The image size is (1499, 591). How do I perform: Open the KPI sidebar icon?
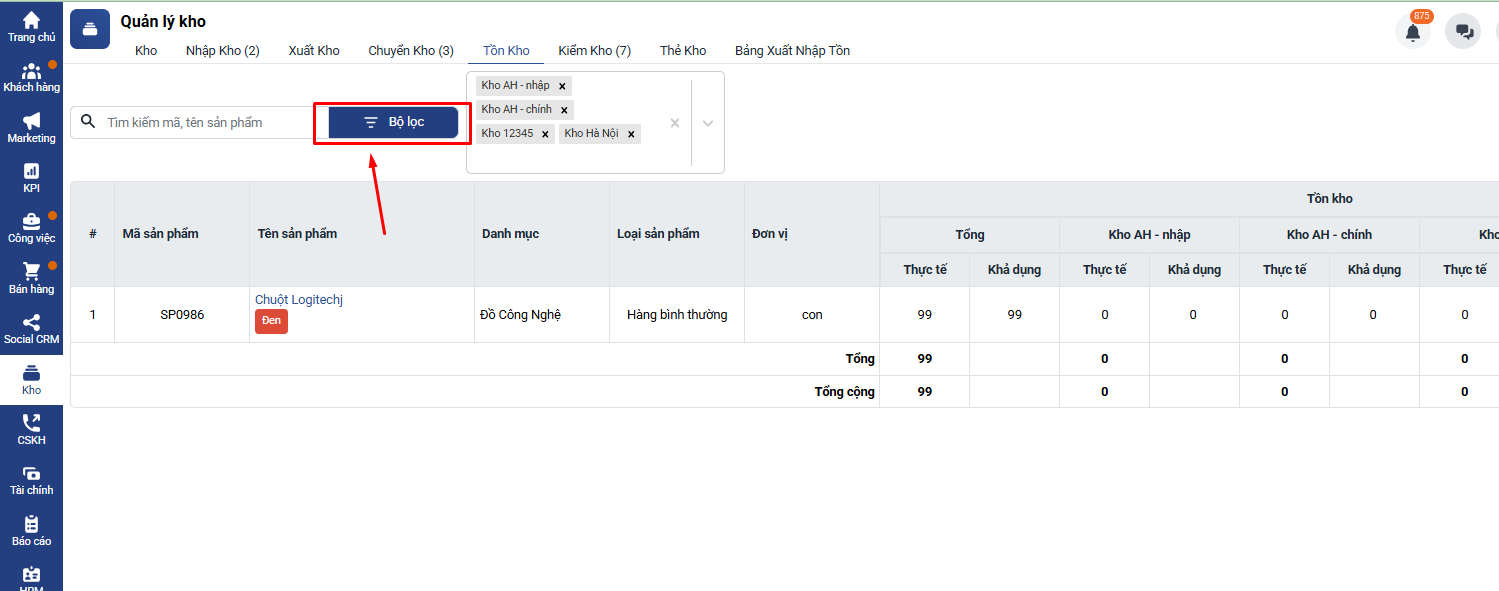[x=31, y=172]
